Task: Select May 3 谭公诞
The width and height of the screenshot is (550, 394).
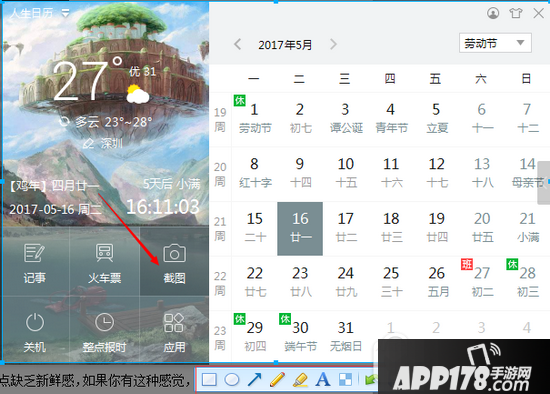Action: pos(346,119)
